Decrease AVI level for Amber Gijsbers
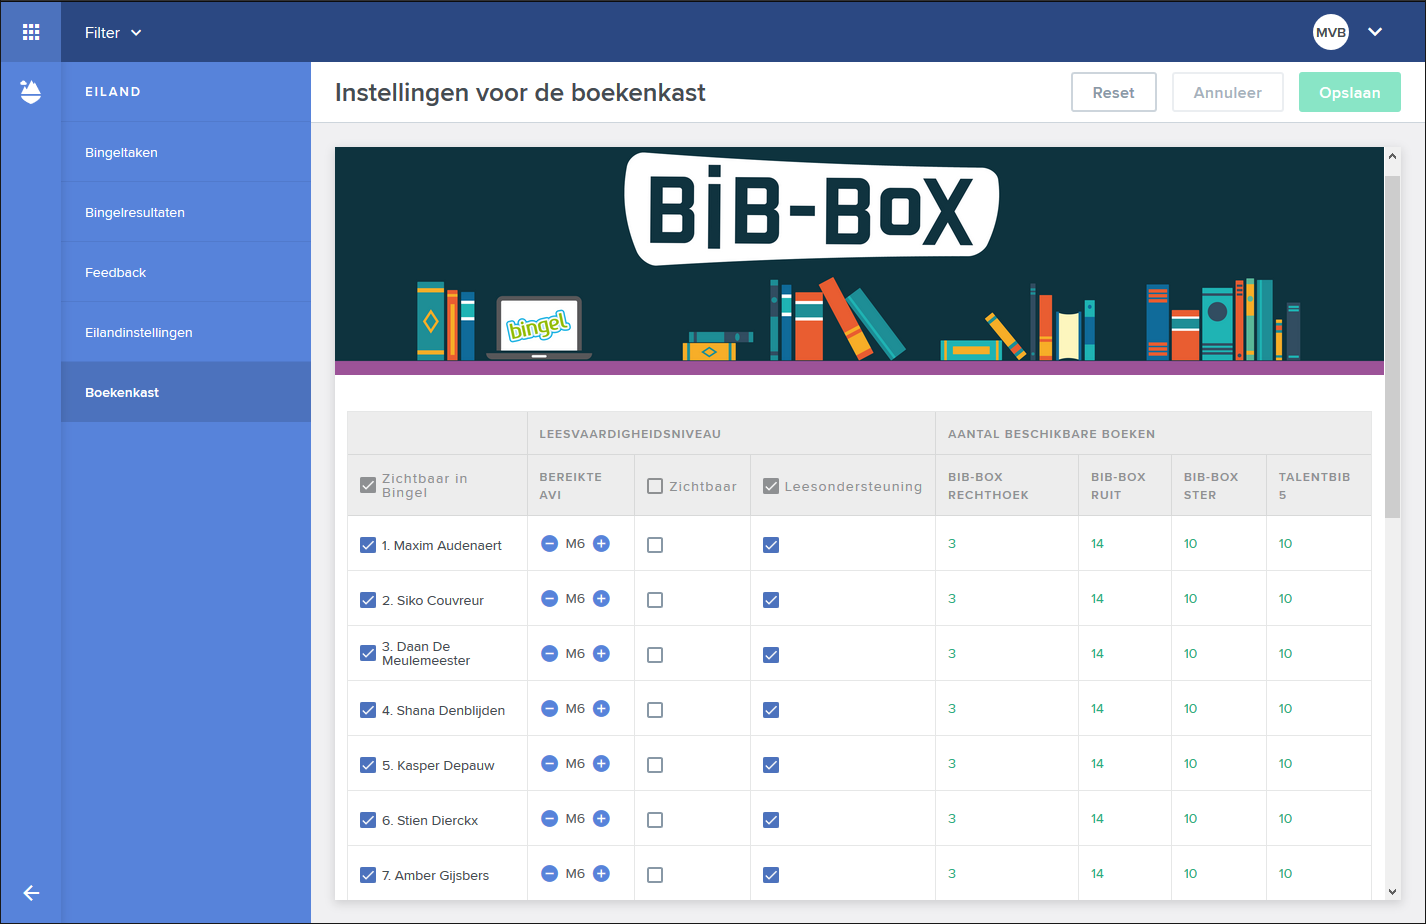1426x924 pixels. tap(549, 874)
